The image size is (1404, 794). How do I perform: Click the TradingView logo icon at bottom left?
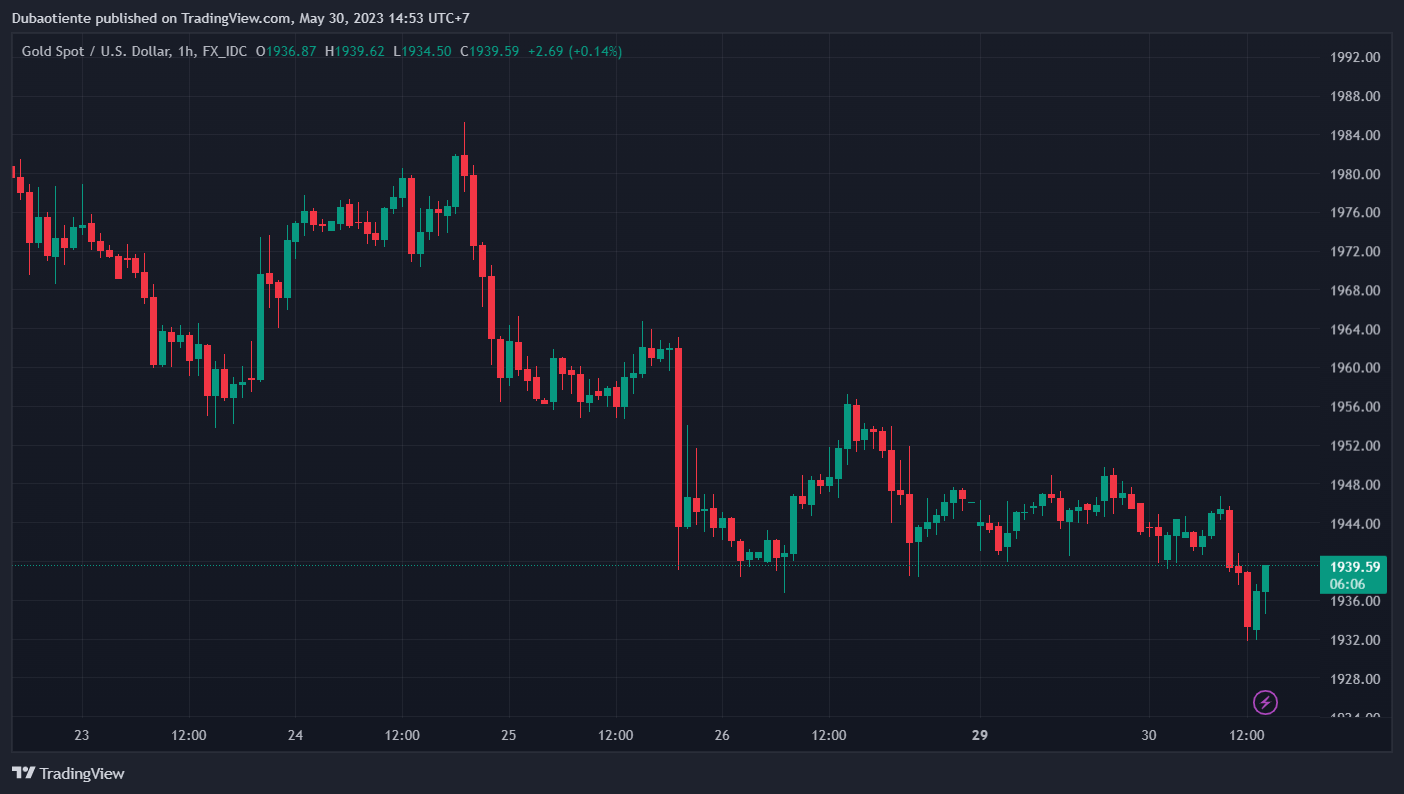click(x=24, y=773)
